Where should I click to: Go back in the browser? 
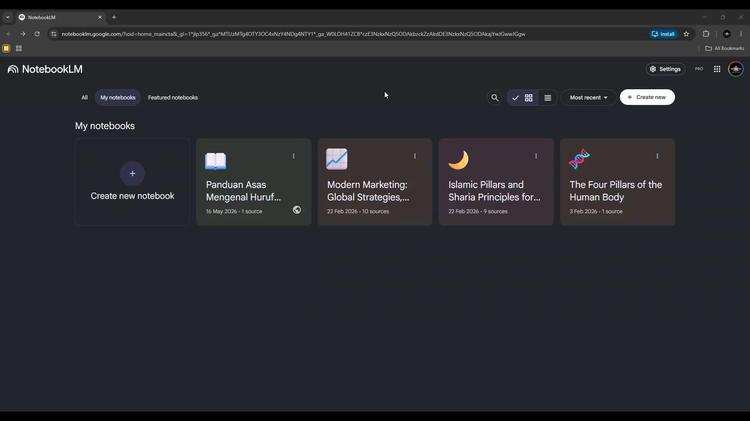click(8, 34)
